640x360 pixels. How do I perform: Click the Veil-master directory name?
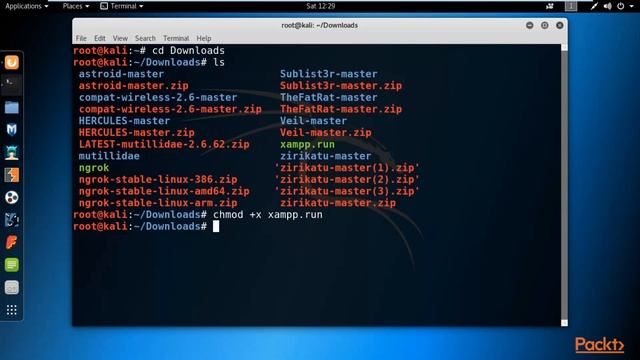click(x=313, y=121)
